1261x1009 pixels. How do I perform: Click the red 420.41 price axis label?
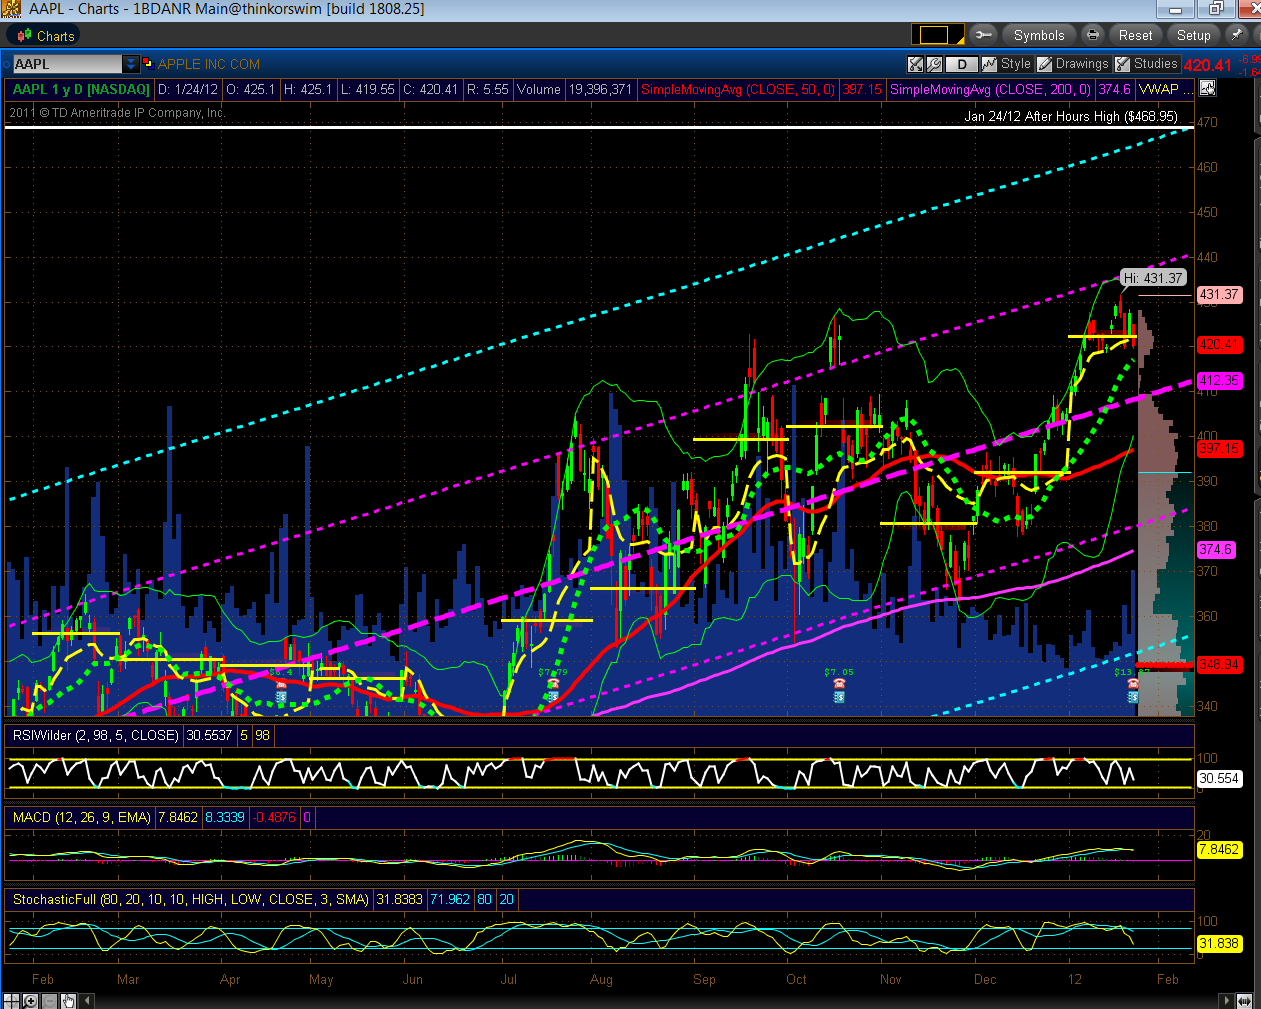[x=1219, y=344]
